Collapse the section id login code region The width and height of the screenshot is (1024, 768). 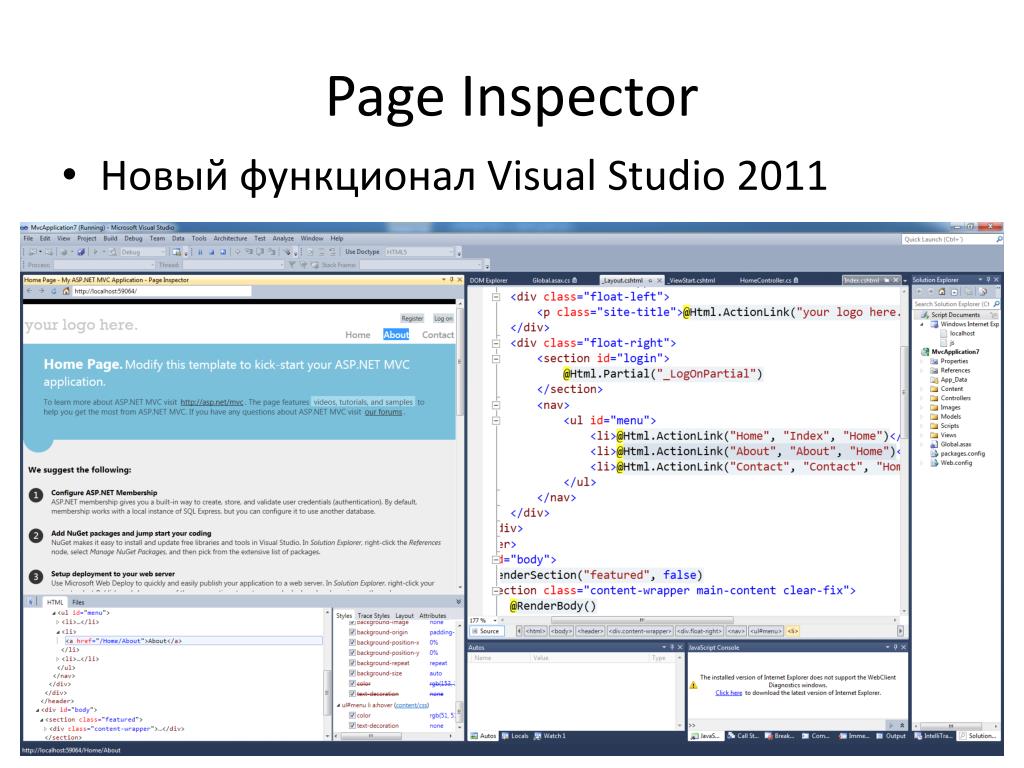tap(496, 359)
